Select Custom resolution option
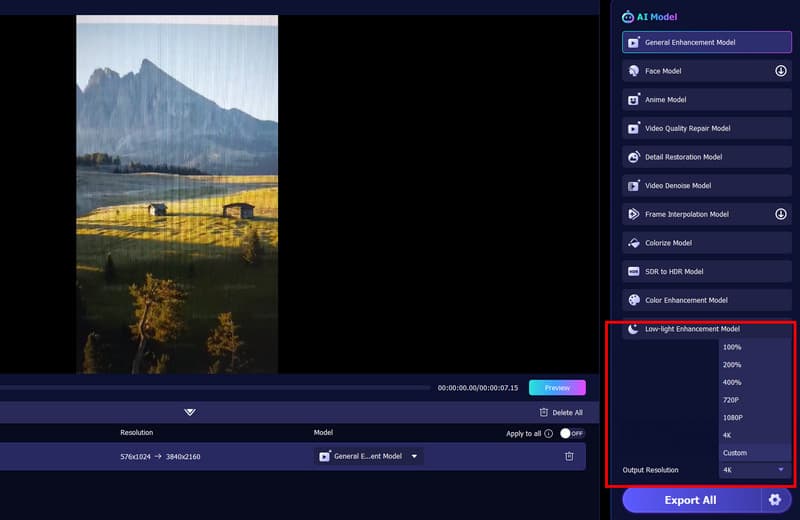800x520 pixels. coord(734,453)
